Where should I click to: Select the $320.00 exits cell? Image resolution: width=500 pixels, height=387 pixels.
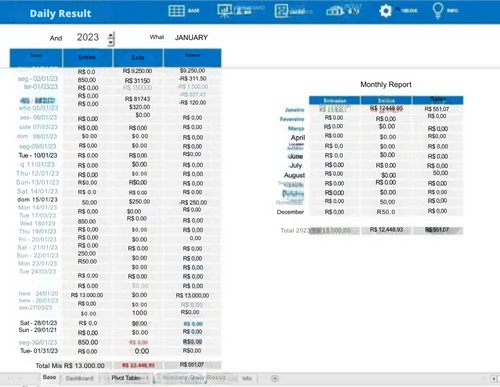pyautogui.click(x=140, y=107)
